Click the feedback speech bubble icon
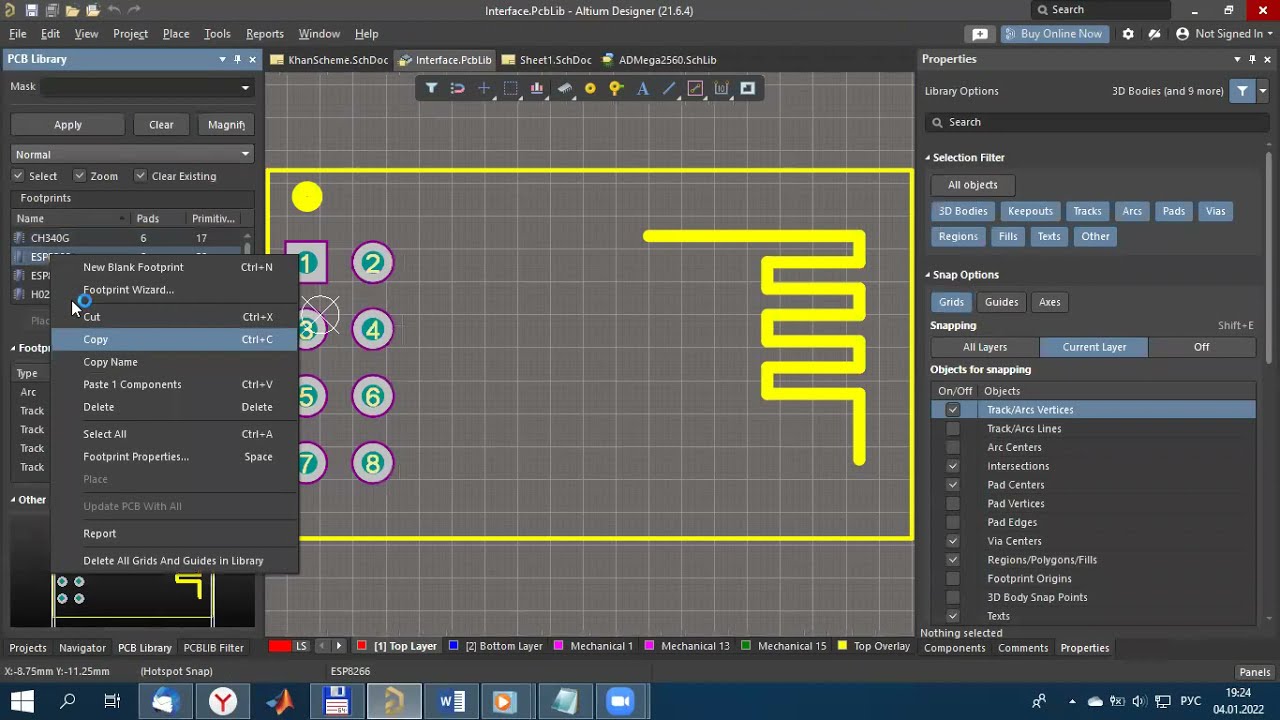 point(980,34)
